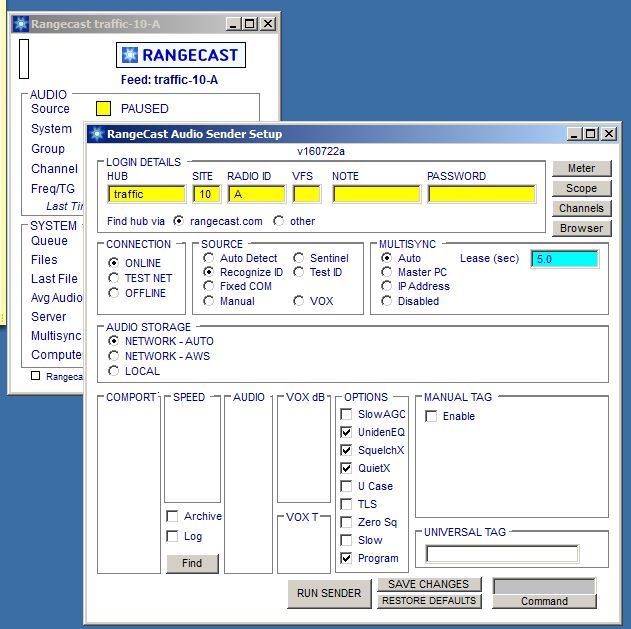Enable the SlowAGC option
This screenshot has height=629, width=631.
click(x=347, y=414)
